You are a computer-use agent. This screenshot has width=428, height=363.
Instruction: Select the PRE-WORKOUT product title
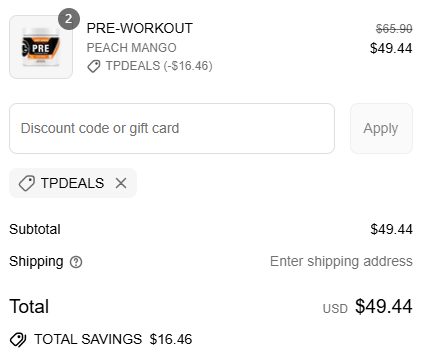(140, 28)
